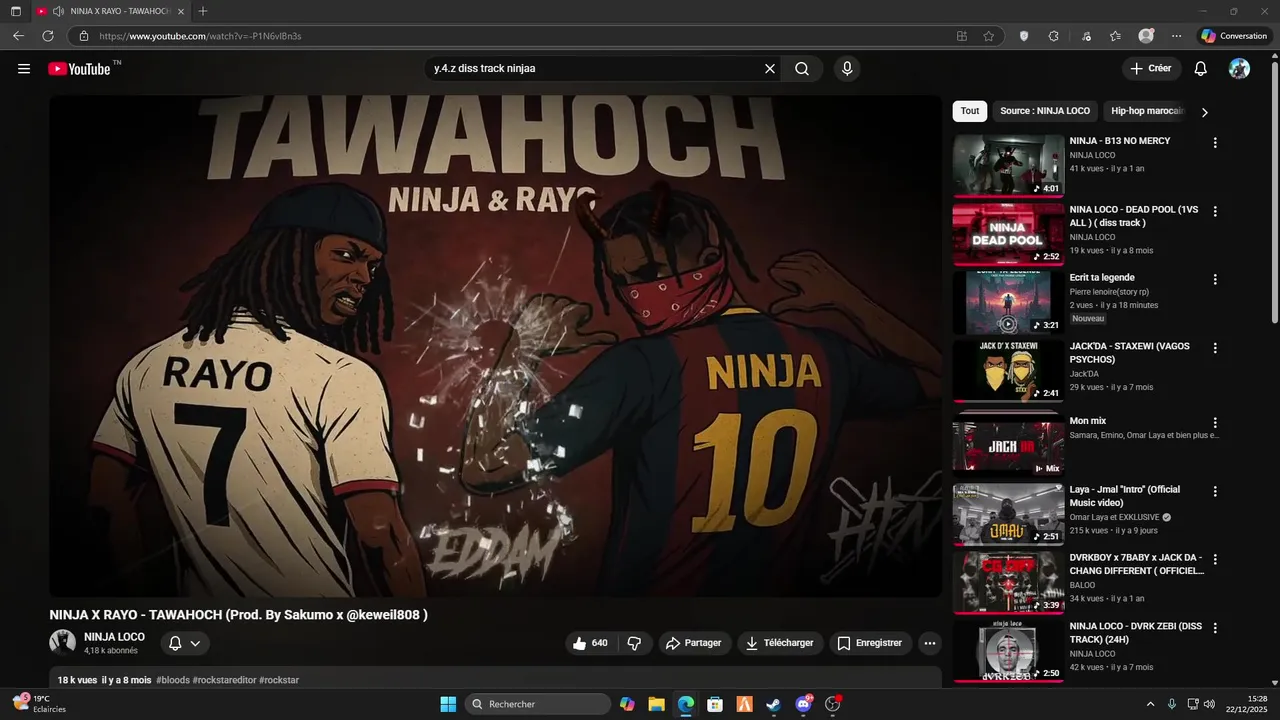Open the Créer menu
Viewport: 1280px width, 720px height.
(x=1151, y=69)
